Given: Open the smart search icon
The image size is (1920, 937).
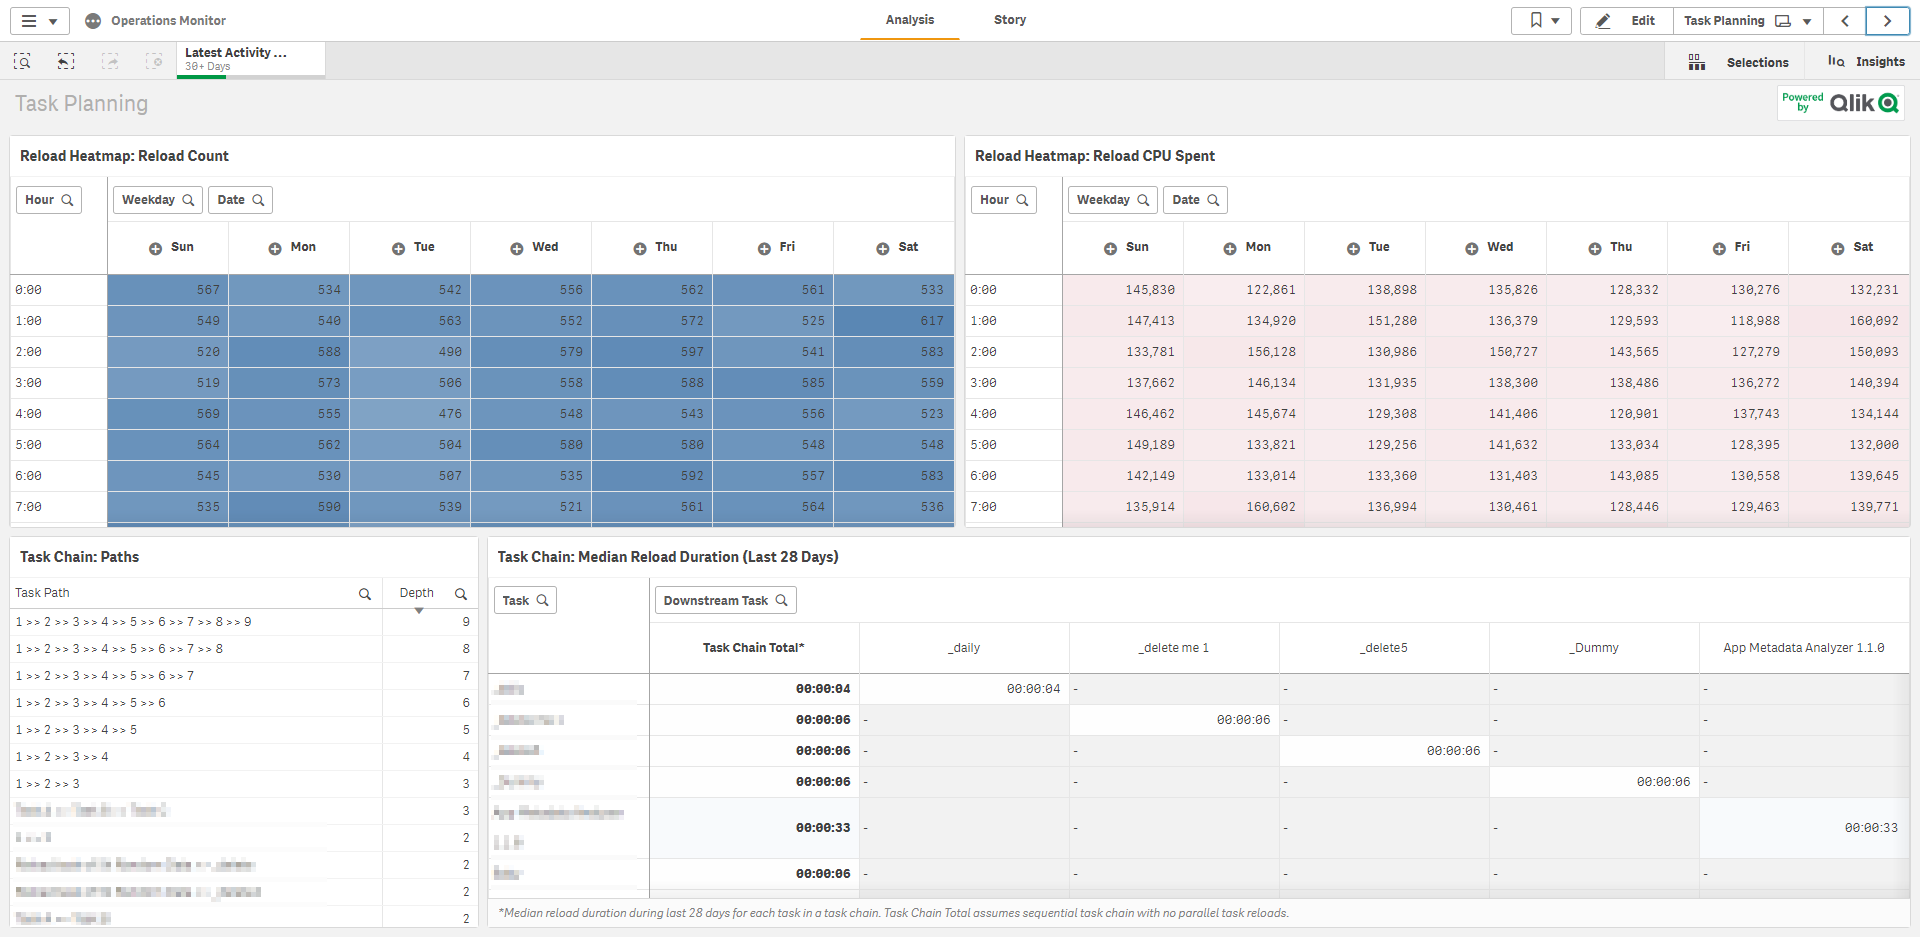Looking at the screenshot, I should point(22,62).
